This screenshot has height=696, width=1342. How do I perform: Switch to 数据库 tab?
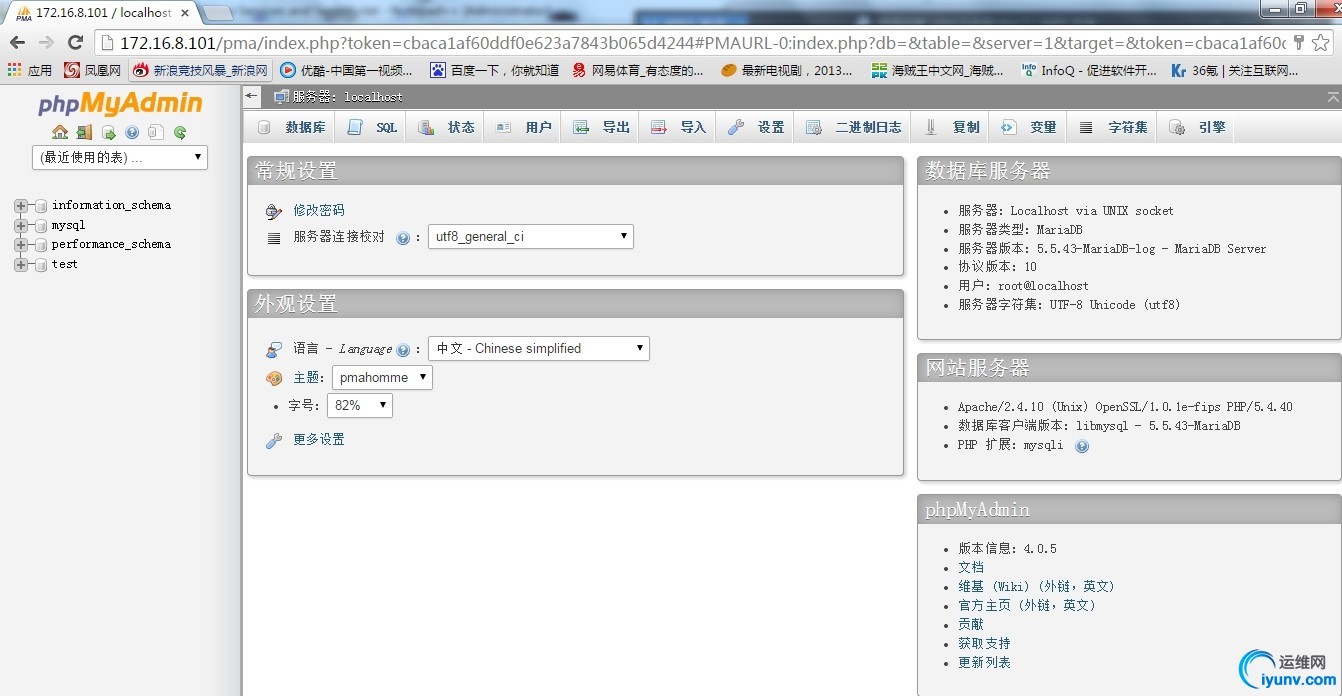(x=291, y=127)
